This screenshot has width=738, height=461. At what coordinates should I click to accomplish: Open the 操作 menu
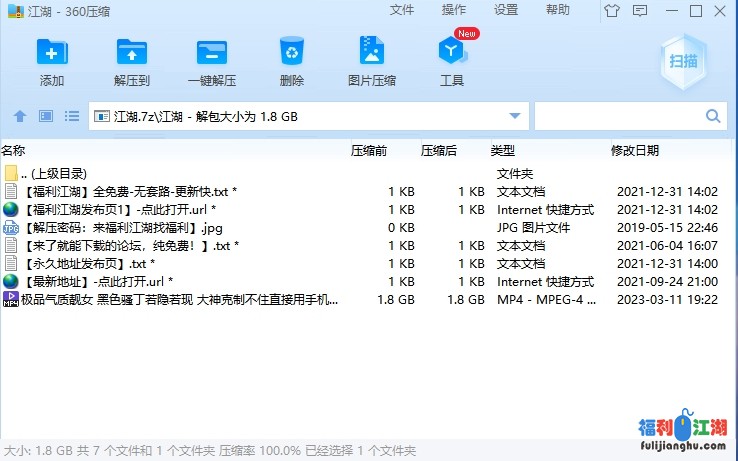pos(454,10)
